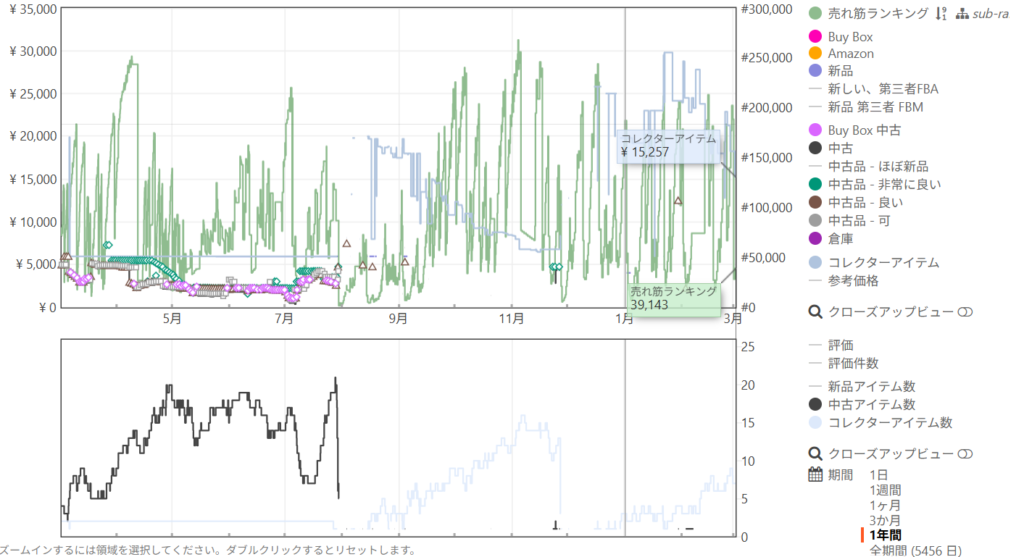Choose 全期間 (5456 日) range
Image resolution: width=1024 pixels, height=557 pixels.
tap(913, 549)
